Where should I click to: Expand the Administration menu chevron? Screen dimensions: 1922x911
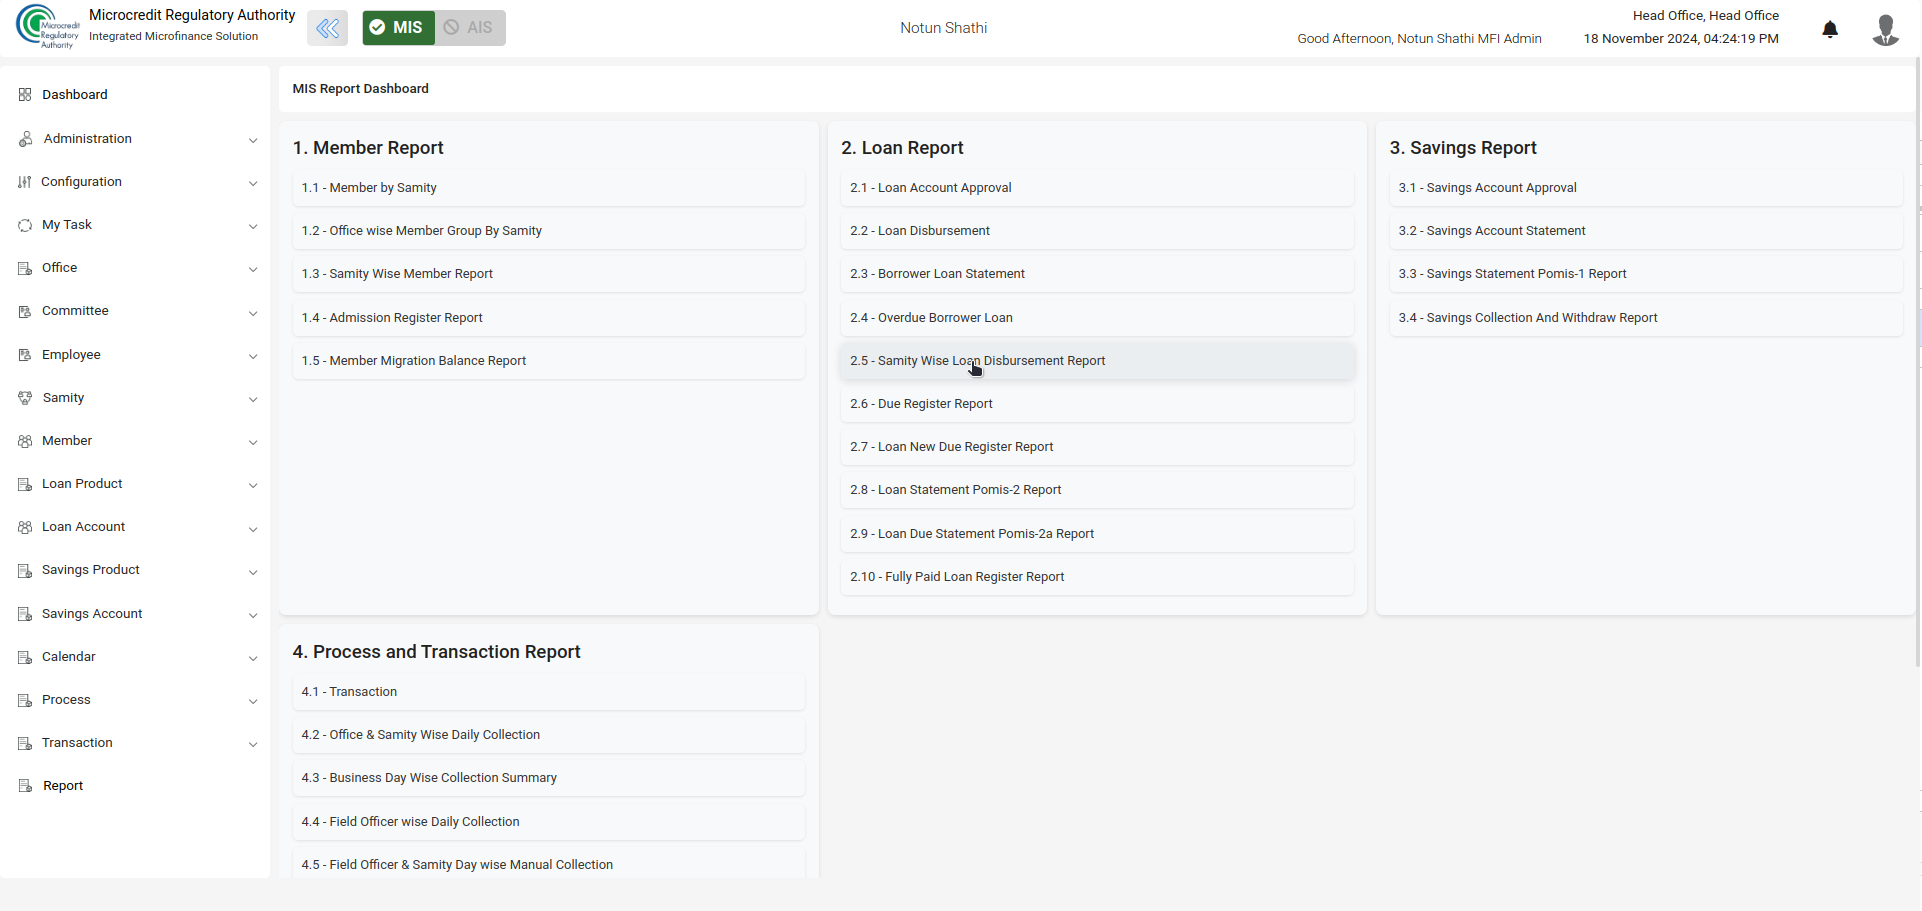253,140
